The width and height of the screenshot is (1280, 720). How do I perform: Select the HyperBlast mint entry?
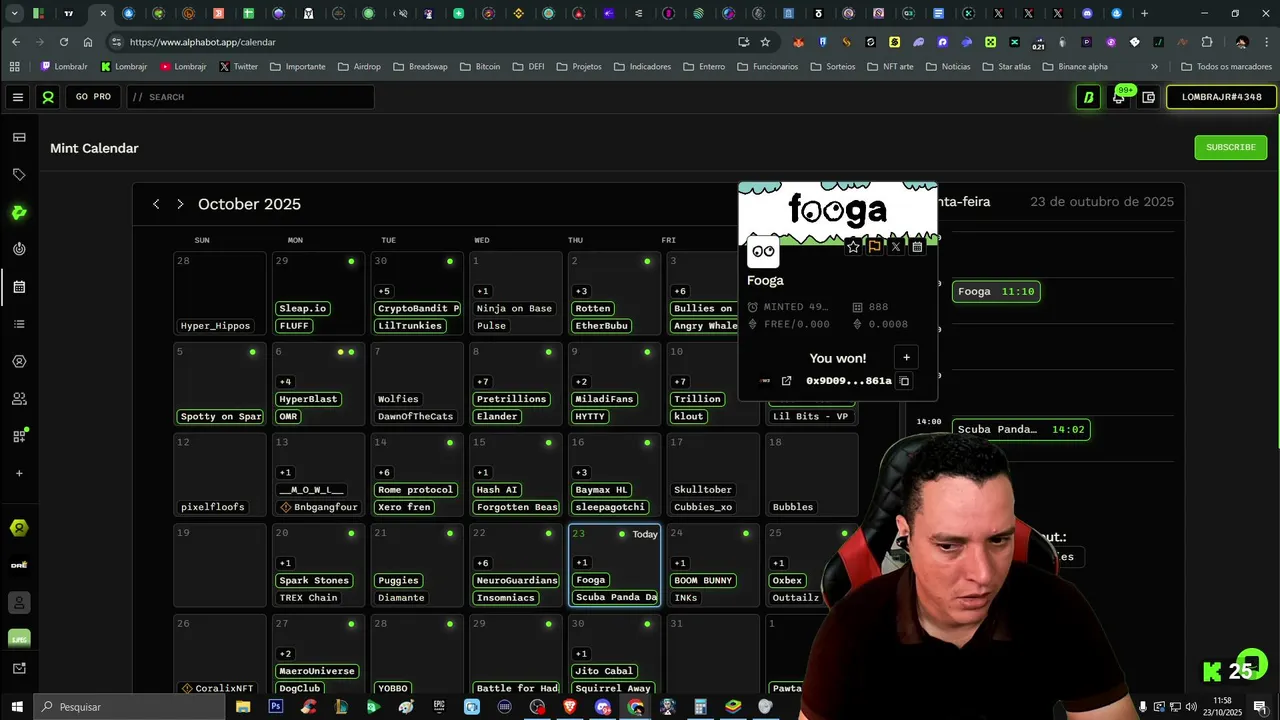click(309, 399)
